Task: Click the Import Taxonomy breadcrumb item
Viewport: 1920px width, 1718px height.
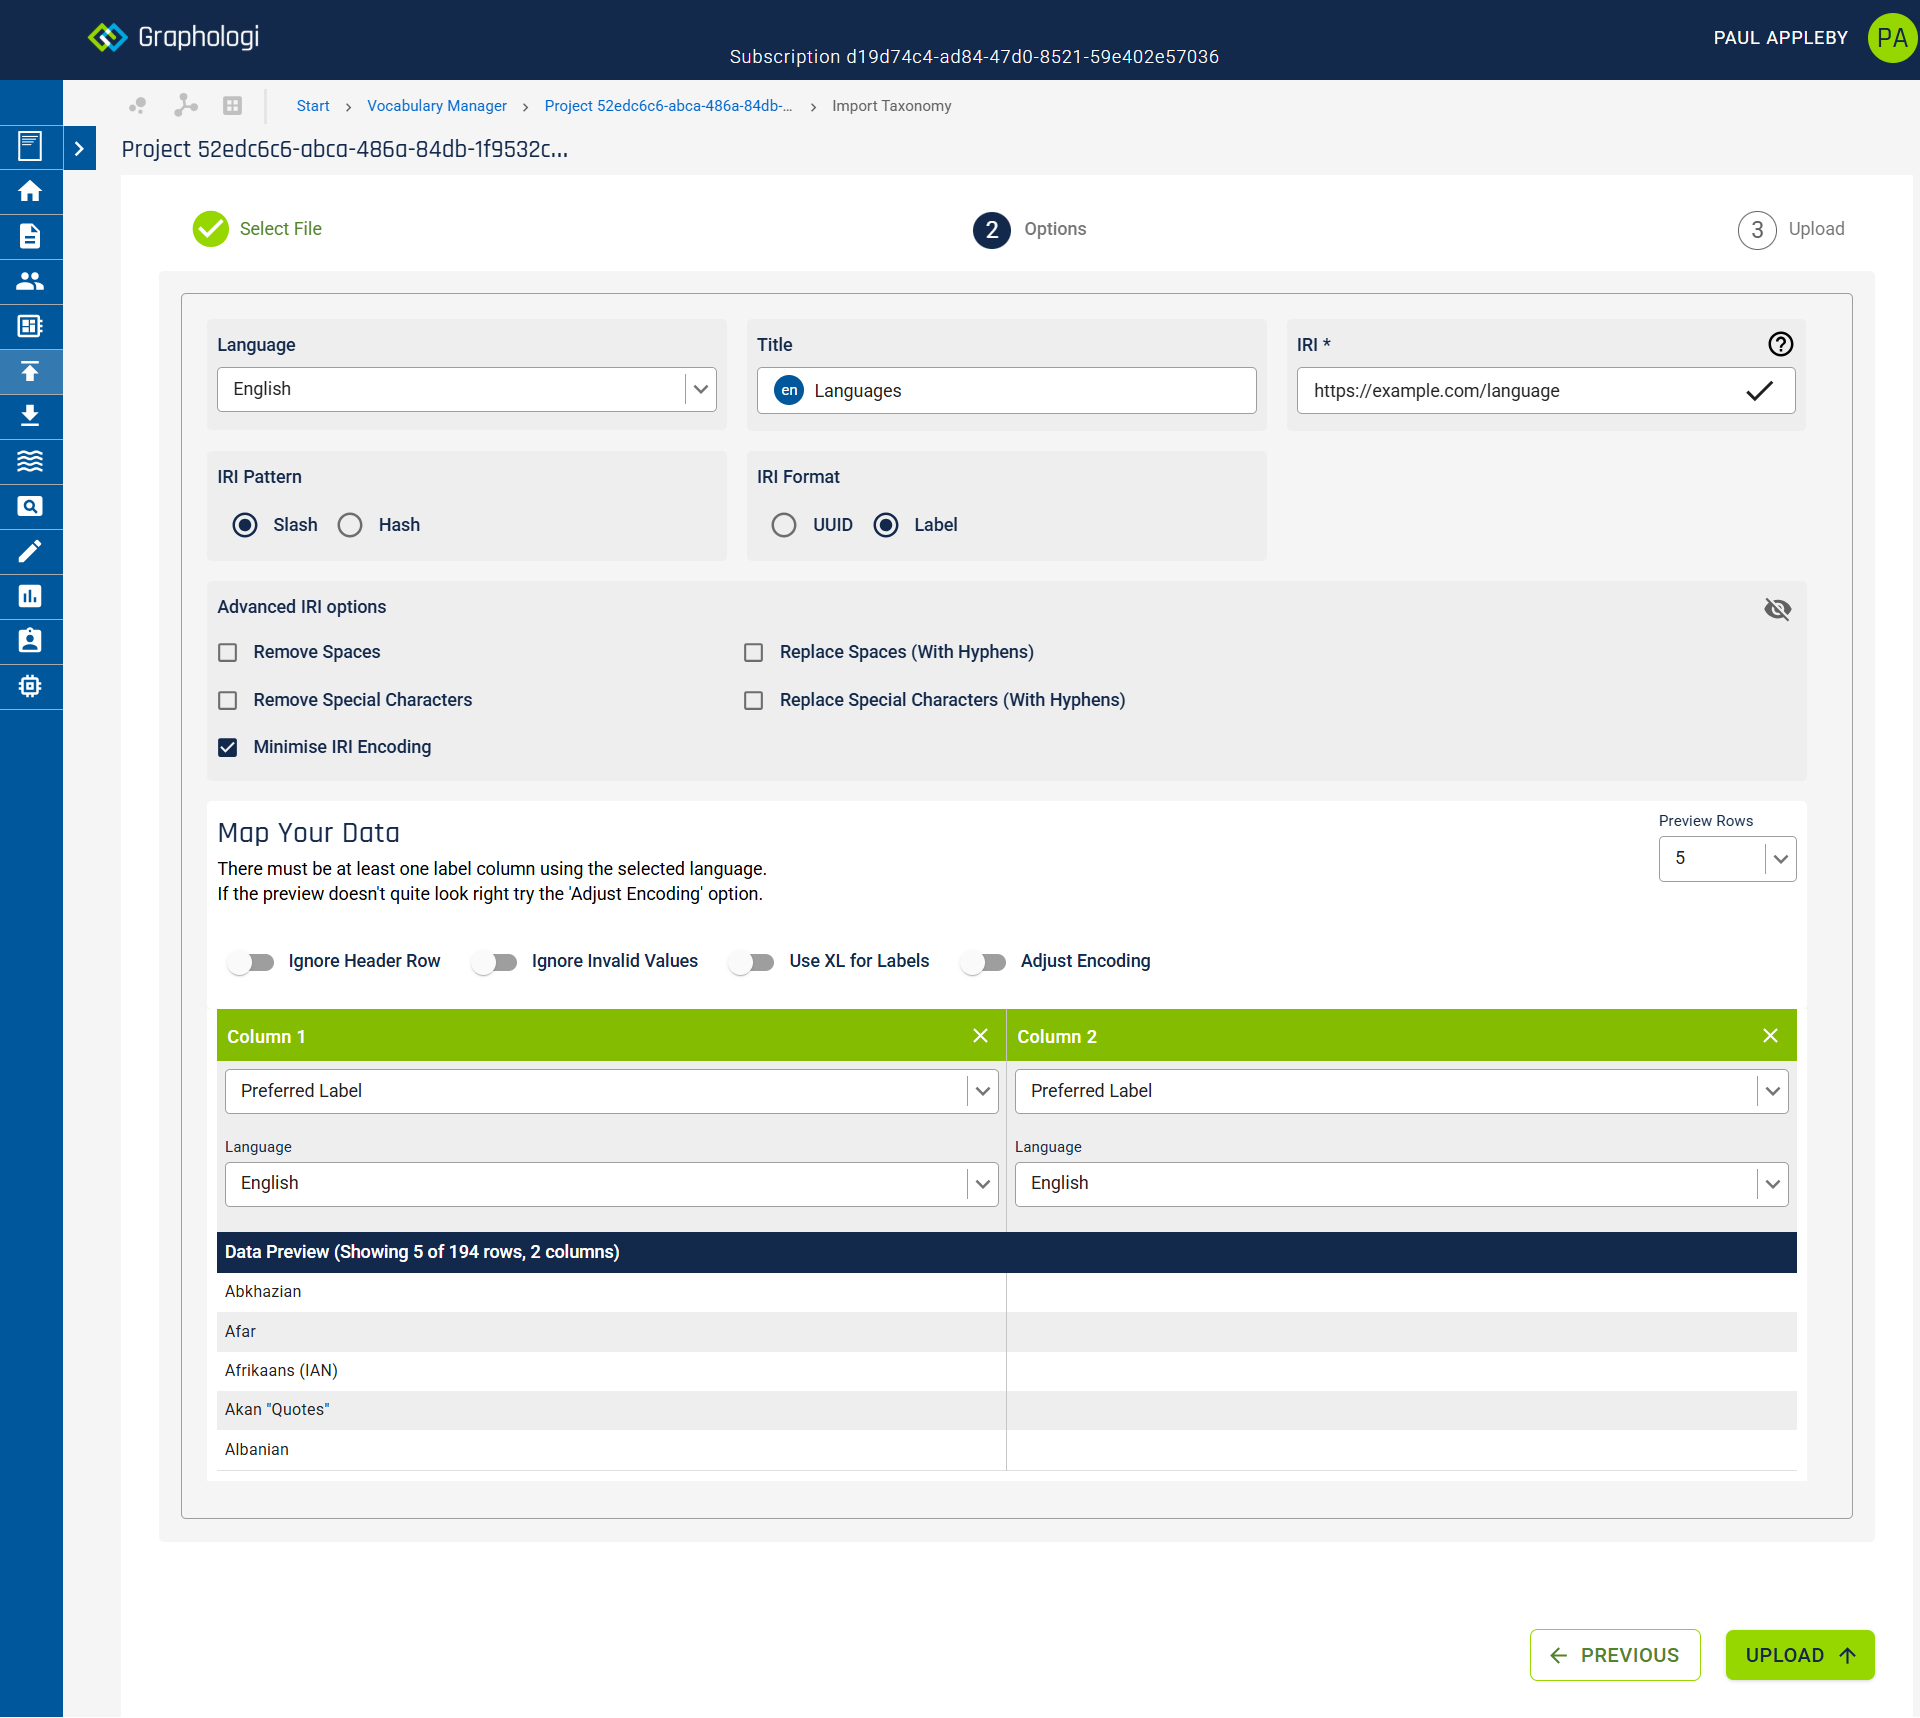Action: point(891,106)
